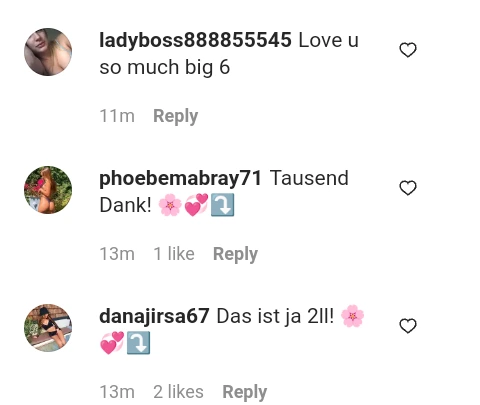This screenshot has height=405, width=480.
Task: Open ladyboss888855545's profile picture
Action: 48,52
